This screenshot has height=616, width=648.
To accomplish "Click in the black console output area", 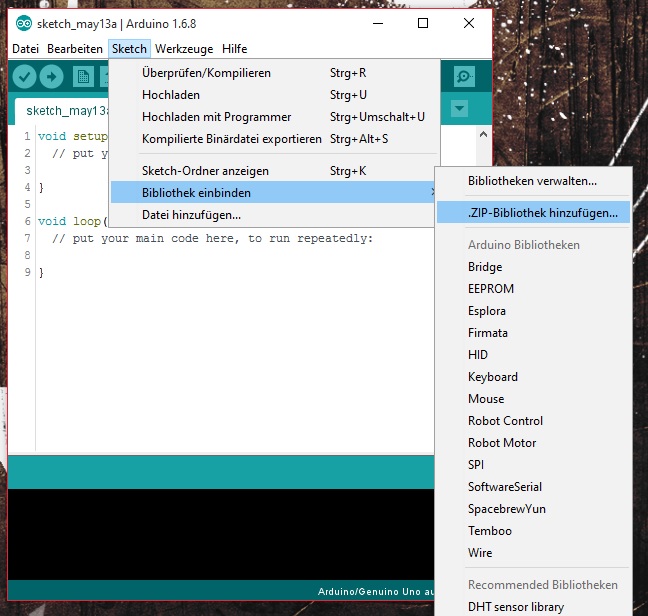I will click(221, 534).
